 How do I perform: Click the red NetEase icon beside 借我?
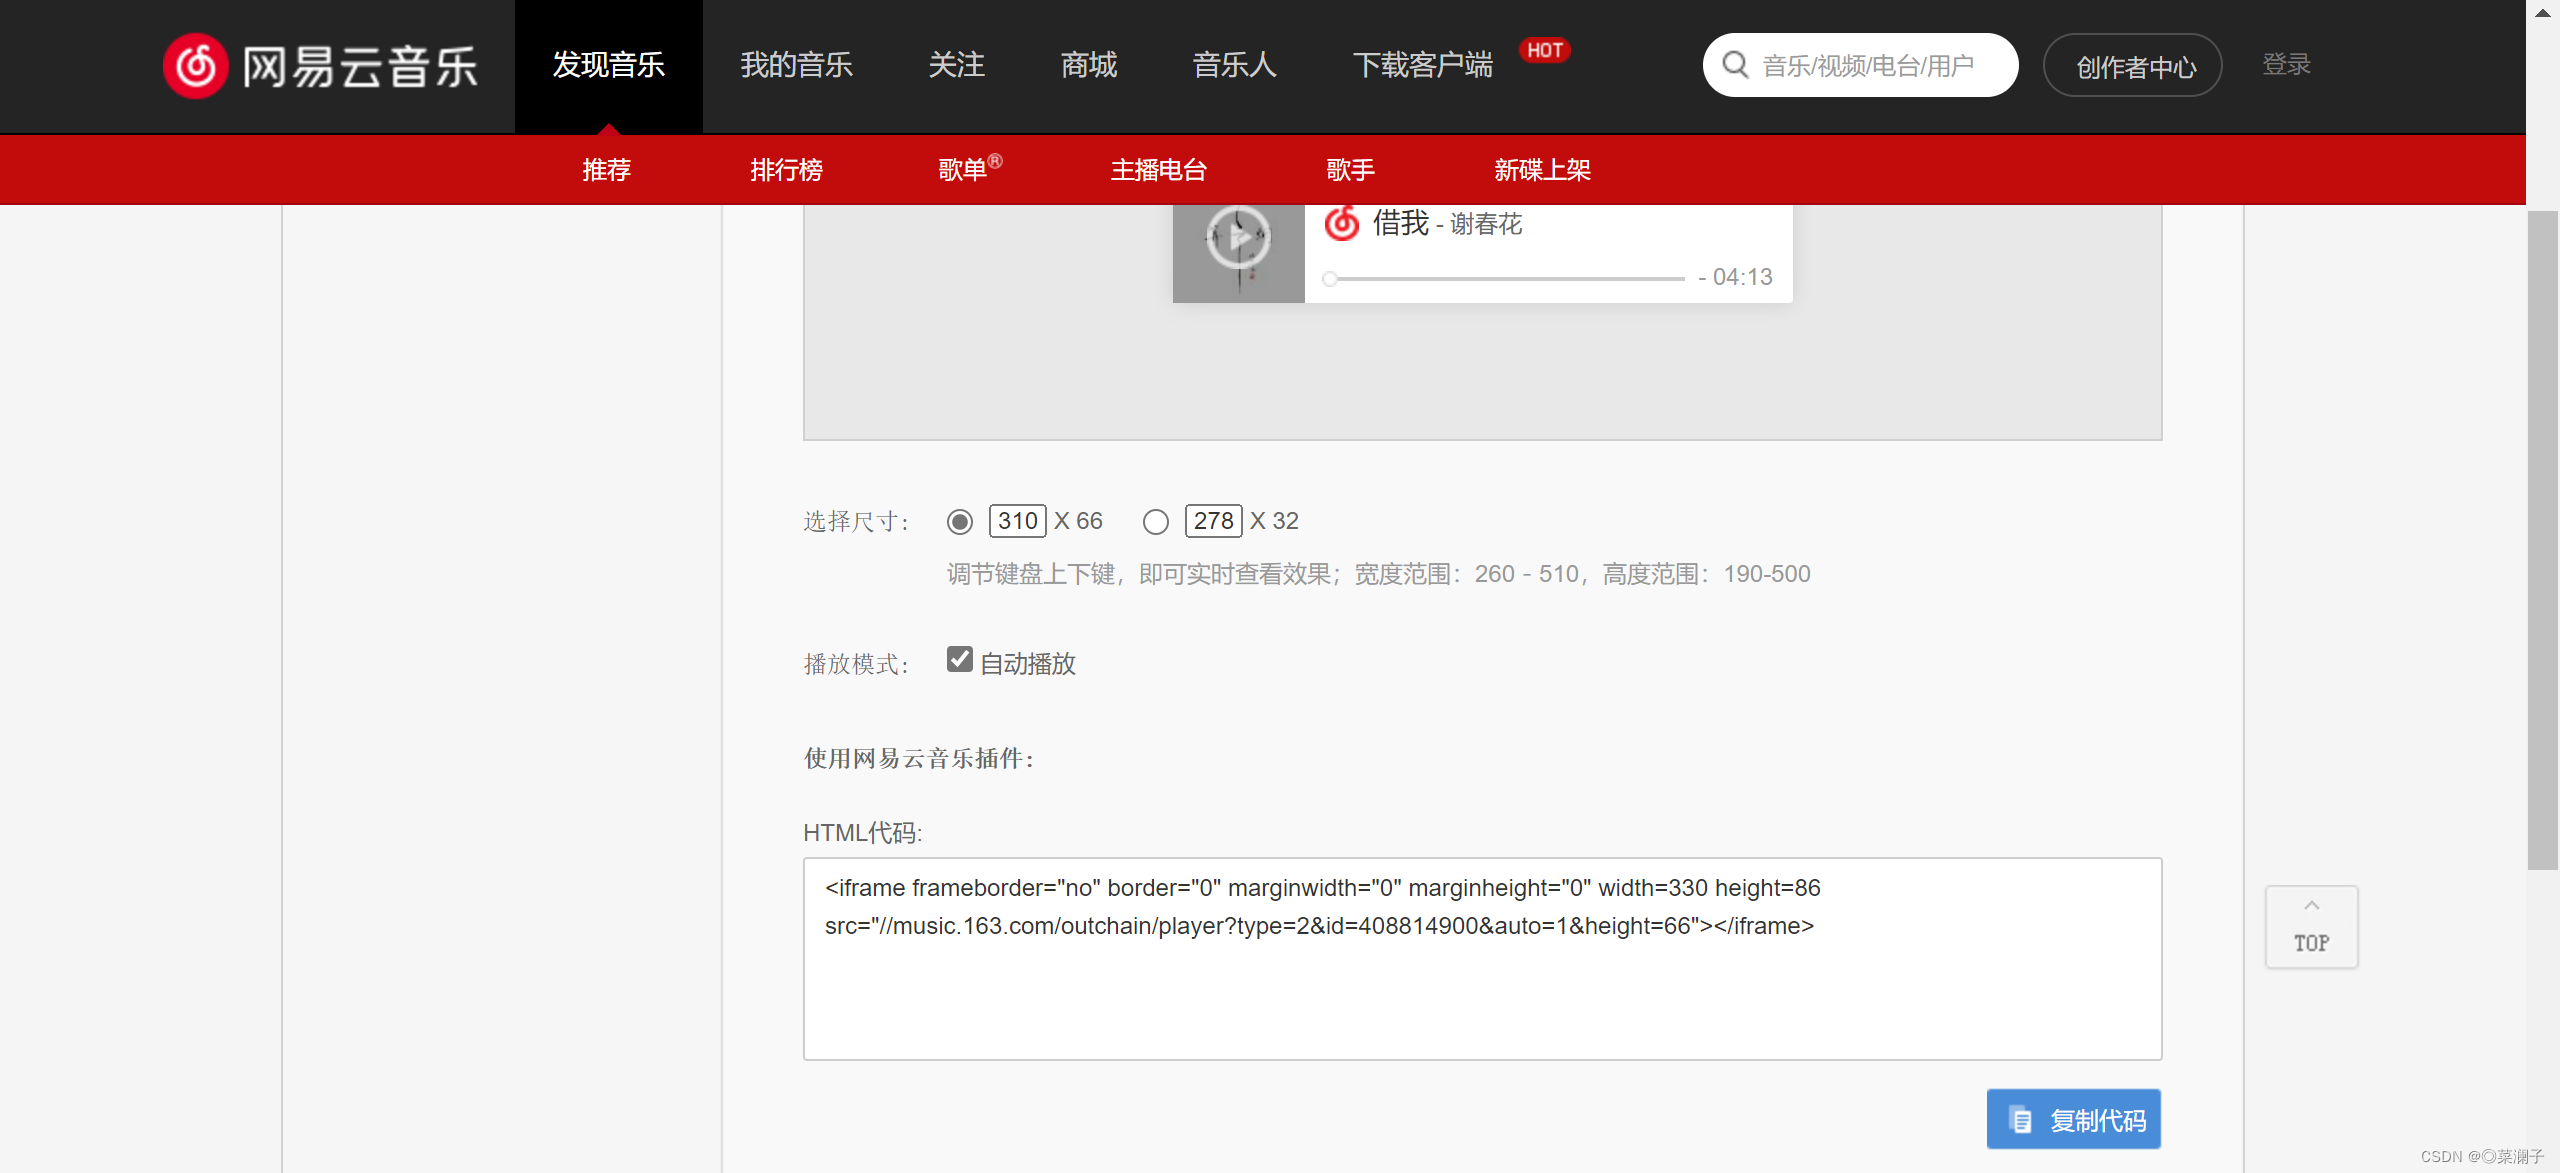point(1342,223)
